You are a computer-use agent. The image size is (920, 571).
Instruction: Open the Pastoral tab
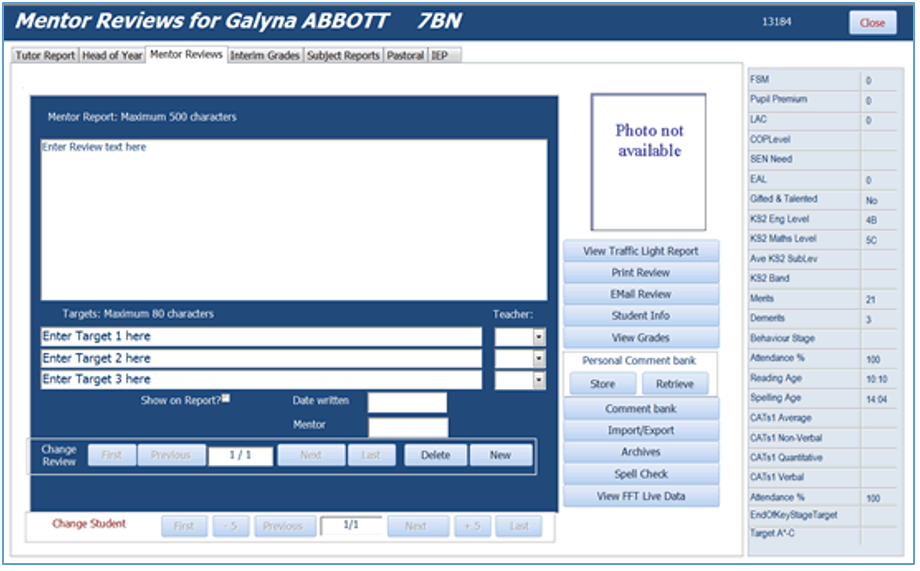click(405, 55)
